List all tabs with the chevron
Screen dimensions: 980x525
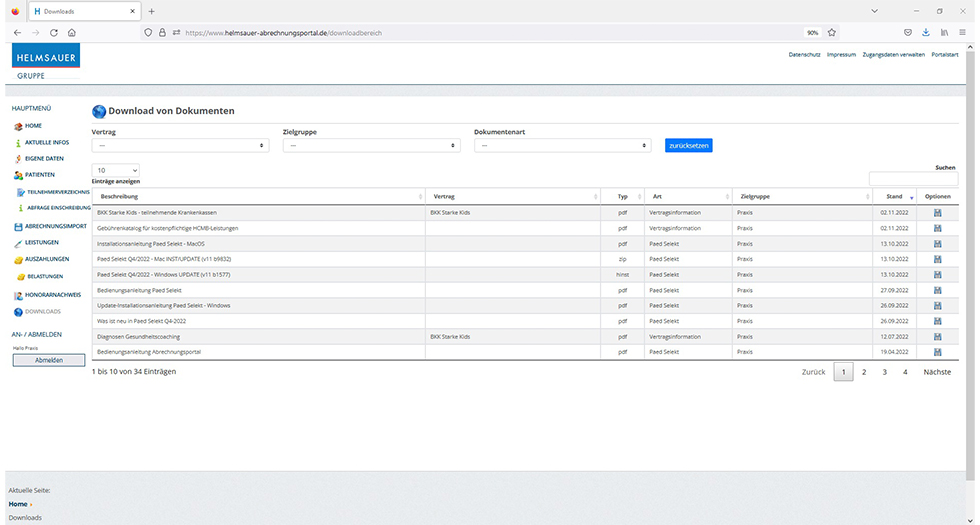[874, 11]
